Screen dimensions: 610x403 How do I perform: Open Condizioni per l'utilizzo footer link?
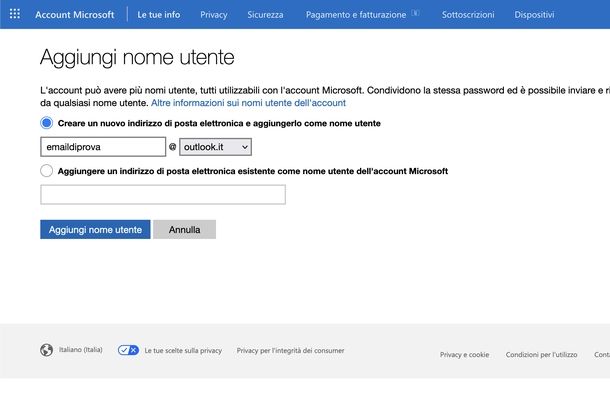[541, 355]
